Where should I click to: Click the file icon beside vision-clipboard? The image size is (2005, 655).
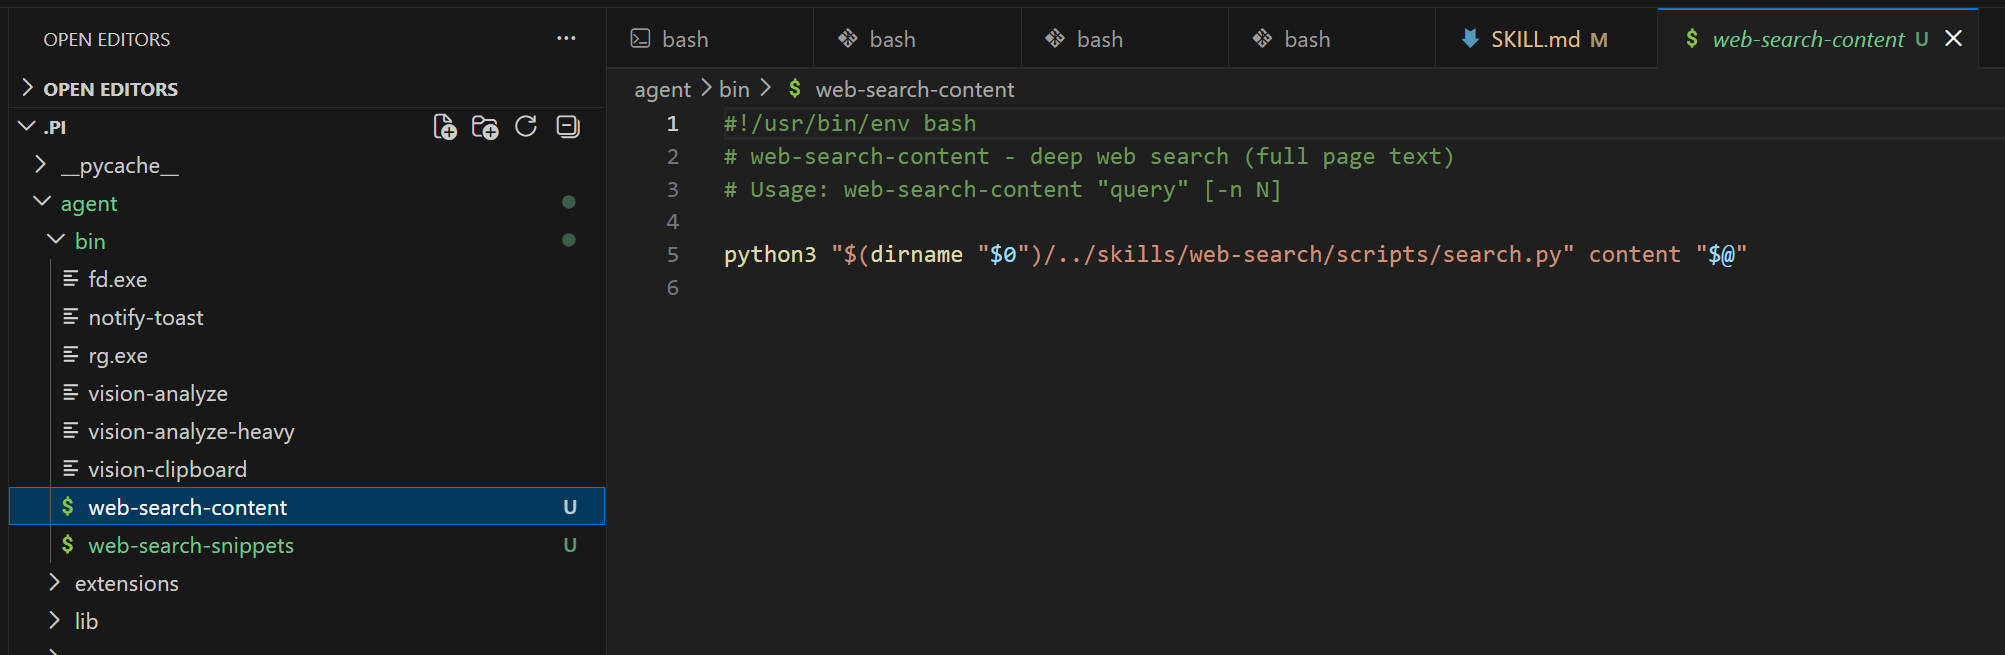[x=71, y=468]
